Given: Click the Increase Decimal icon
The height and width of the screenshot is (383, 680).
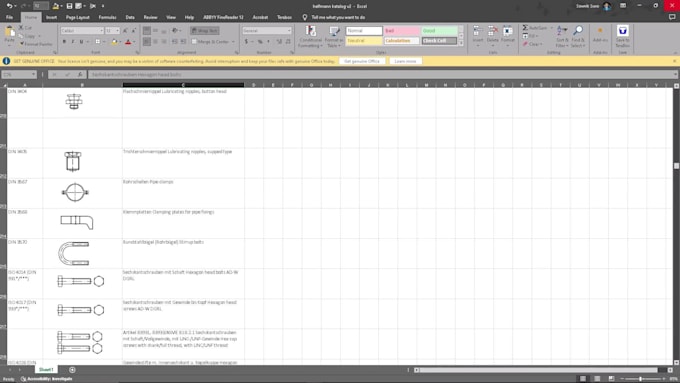Looking at the screenshot, I should point(279,42).
